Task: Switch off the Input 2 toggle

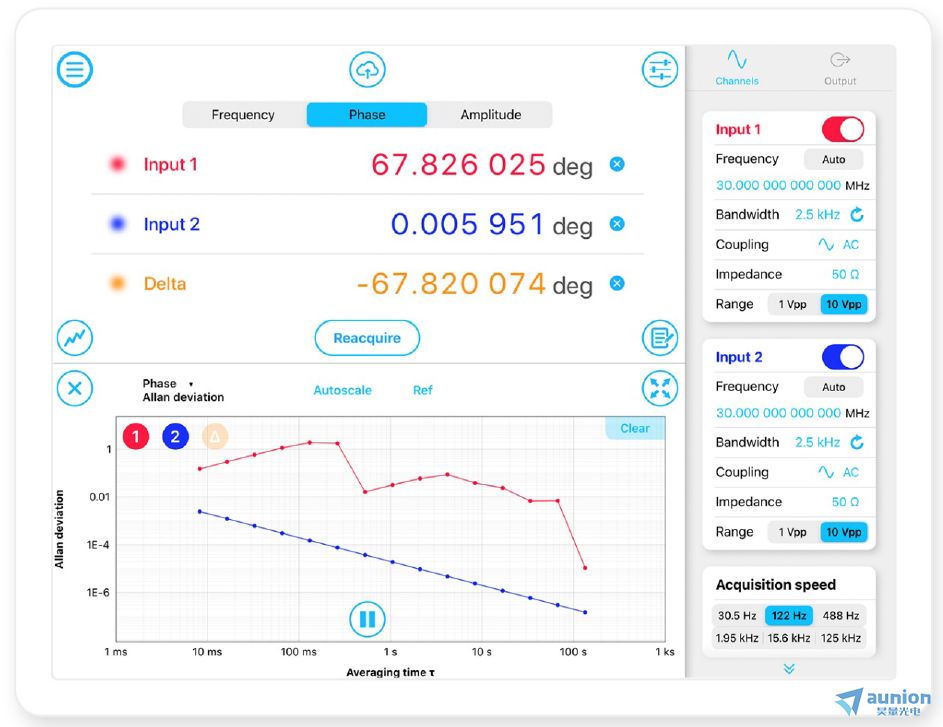Action: coord(843,357)
